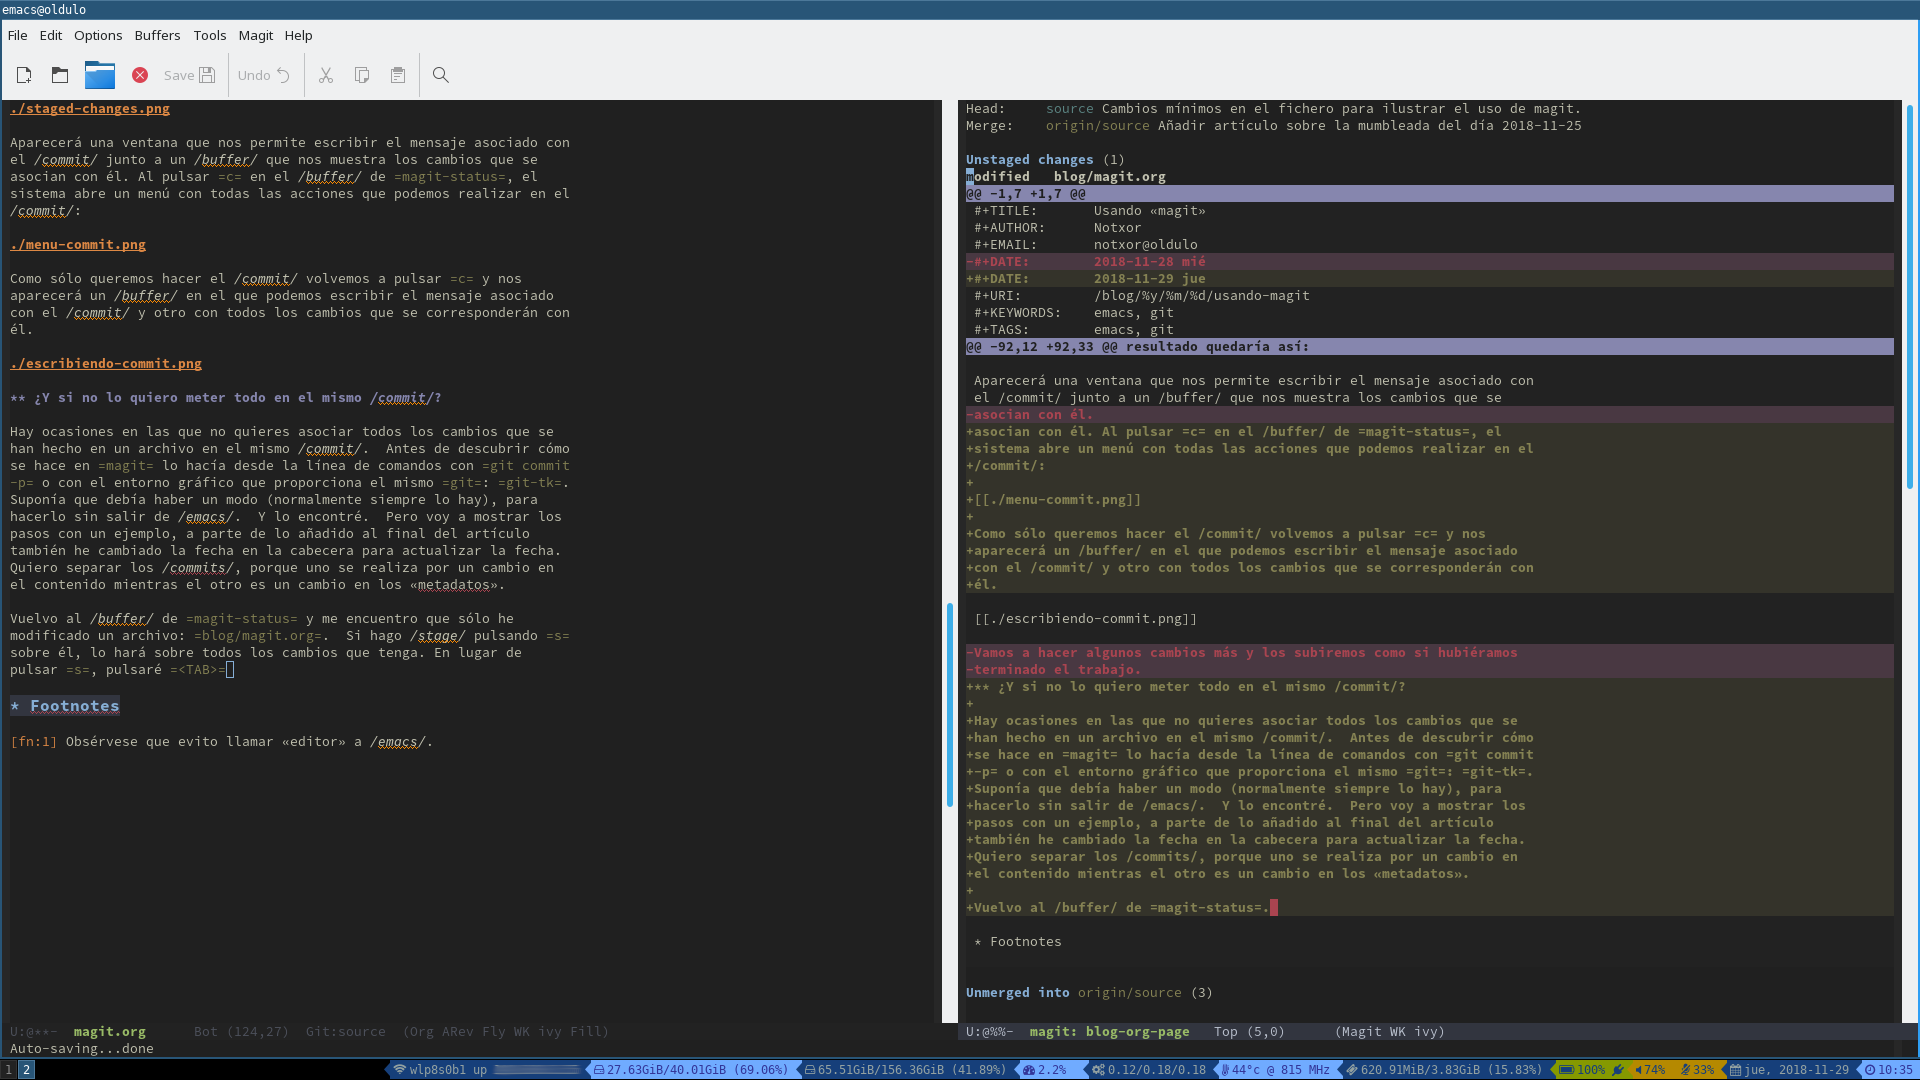1920x1080 pixels.
Task: Click the Save toolbar button
Action: 189,75
